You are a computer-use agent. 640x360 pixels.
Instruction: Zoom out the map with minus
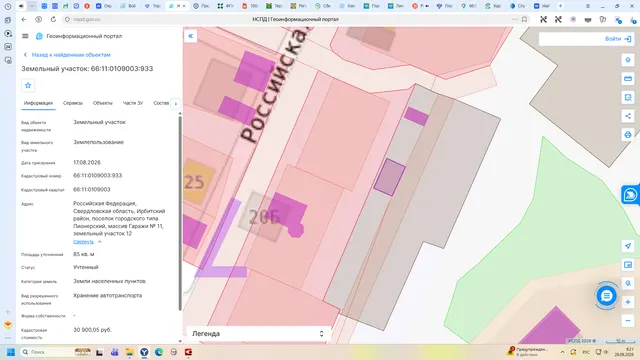tap(628, 321)
